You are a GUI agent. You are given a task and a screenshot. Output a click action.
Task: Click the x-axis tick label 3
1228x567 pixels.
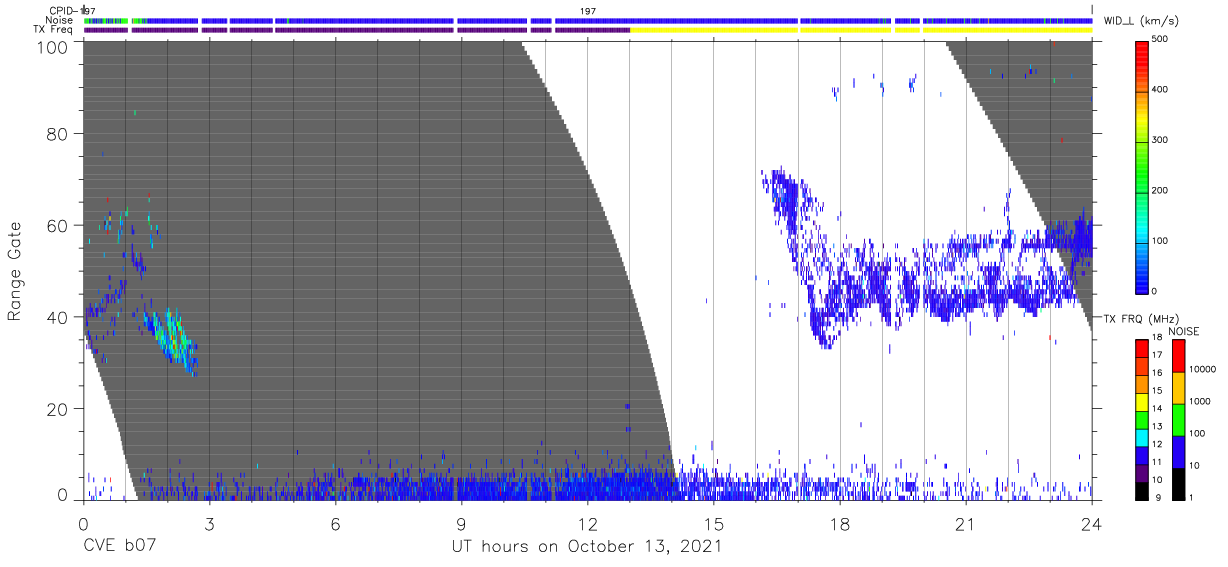coord(209,524)
